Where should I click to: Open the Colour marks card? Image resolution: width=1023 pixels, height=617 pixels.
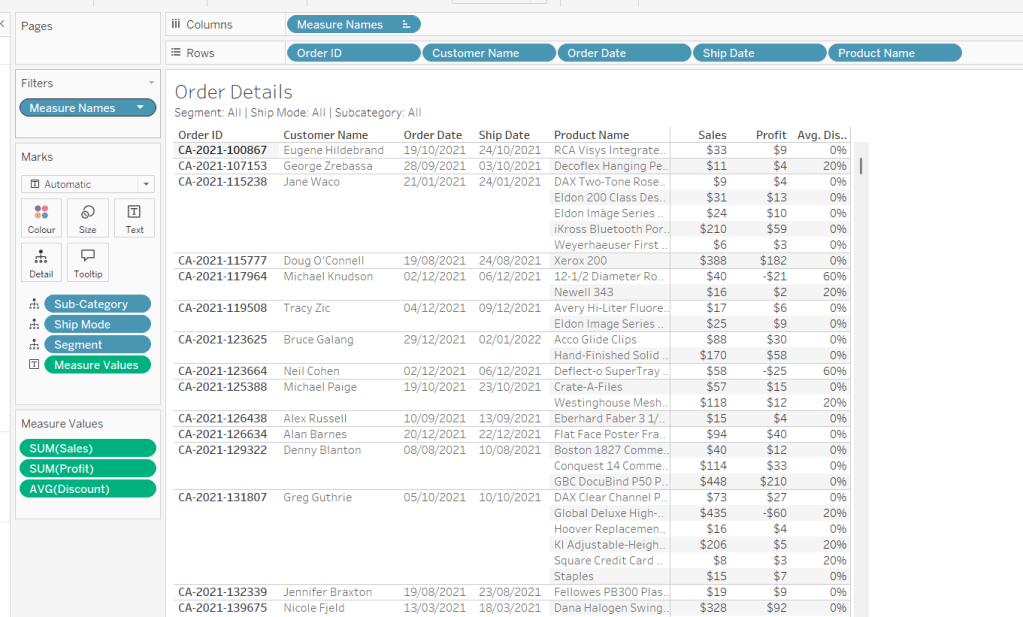point(41,218)
